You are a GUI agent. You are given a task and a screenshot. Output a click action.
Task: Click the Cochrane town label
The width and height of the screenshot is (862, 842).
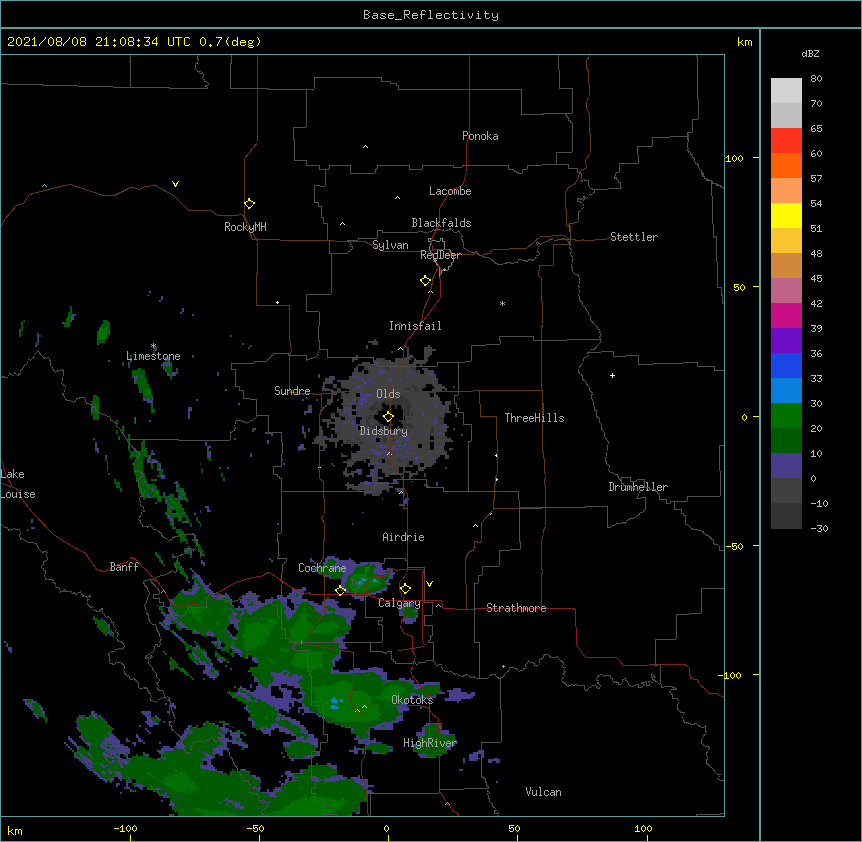click(x=322, y=568)
